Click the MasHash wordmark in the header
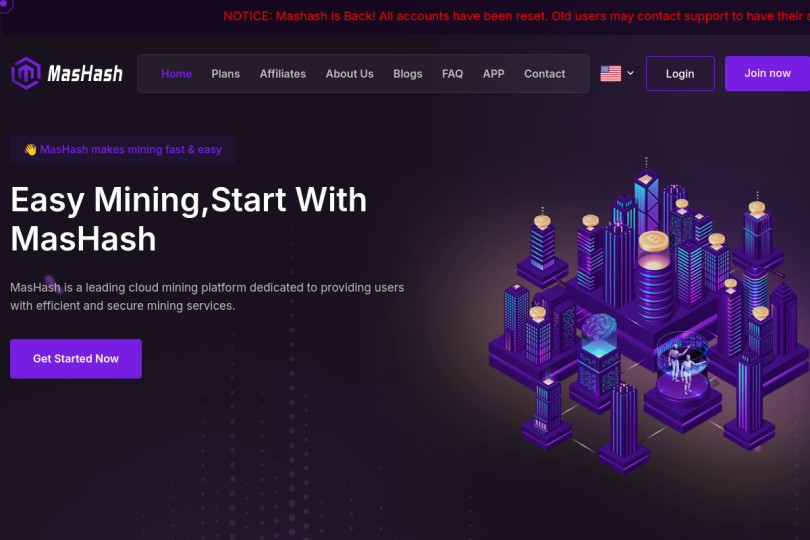 85,74
